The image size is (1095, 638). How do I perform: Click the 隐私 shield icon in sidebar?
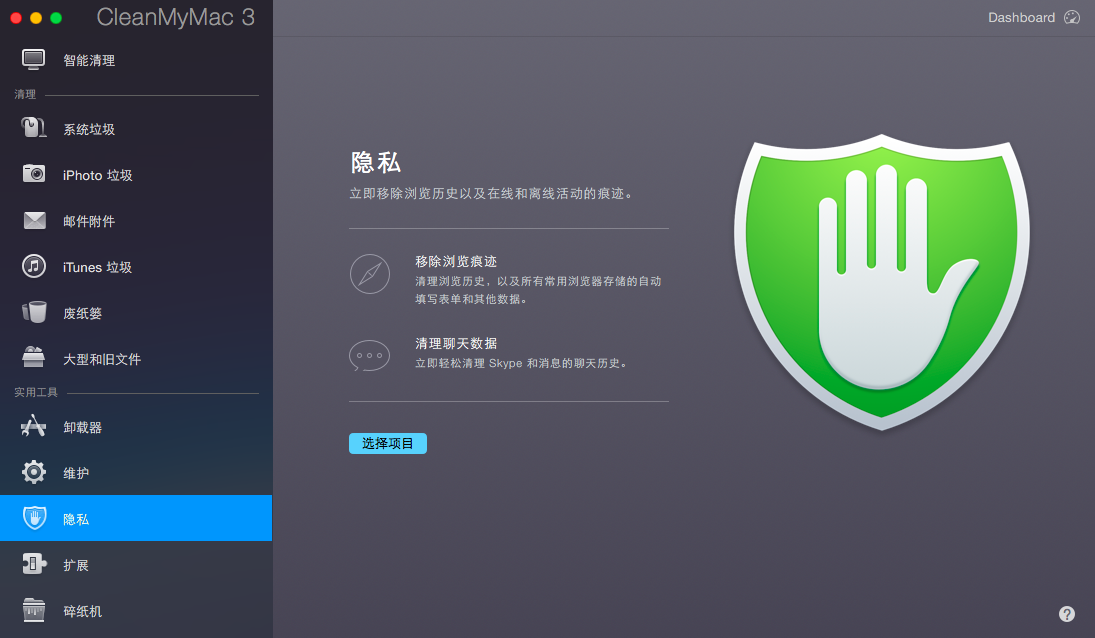pyautogui.click(x=34, y=518)
